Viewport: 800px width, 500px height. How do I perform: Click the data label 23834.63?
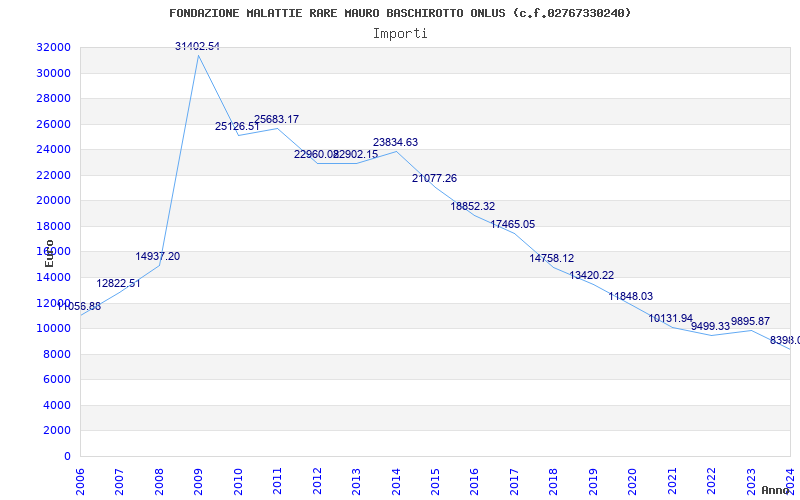395,142
